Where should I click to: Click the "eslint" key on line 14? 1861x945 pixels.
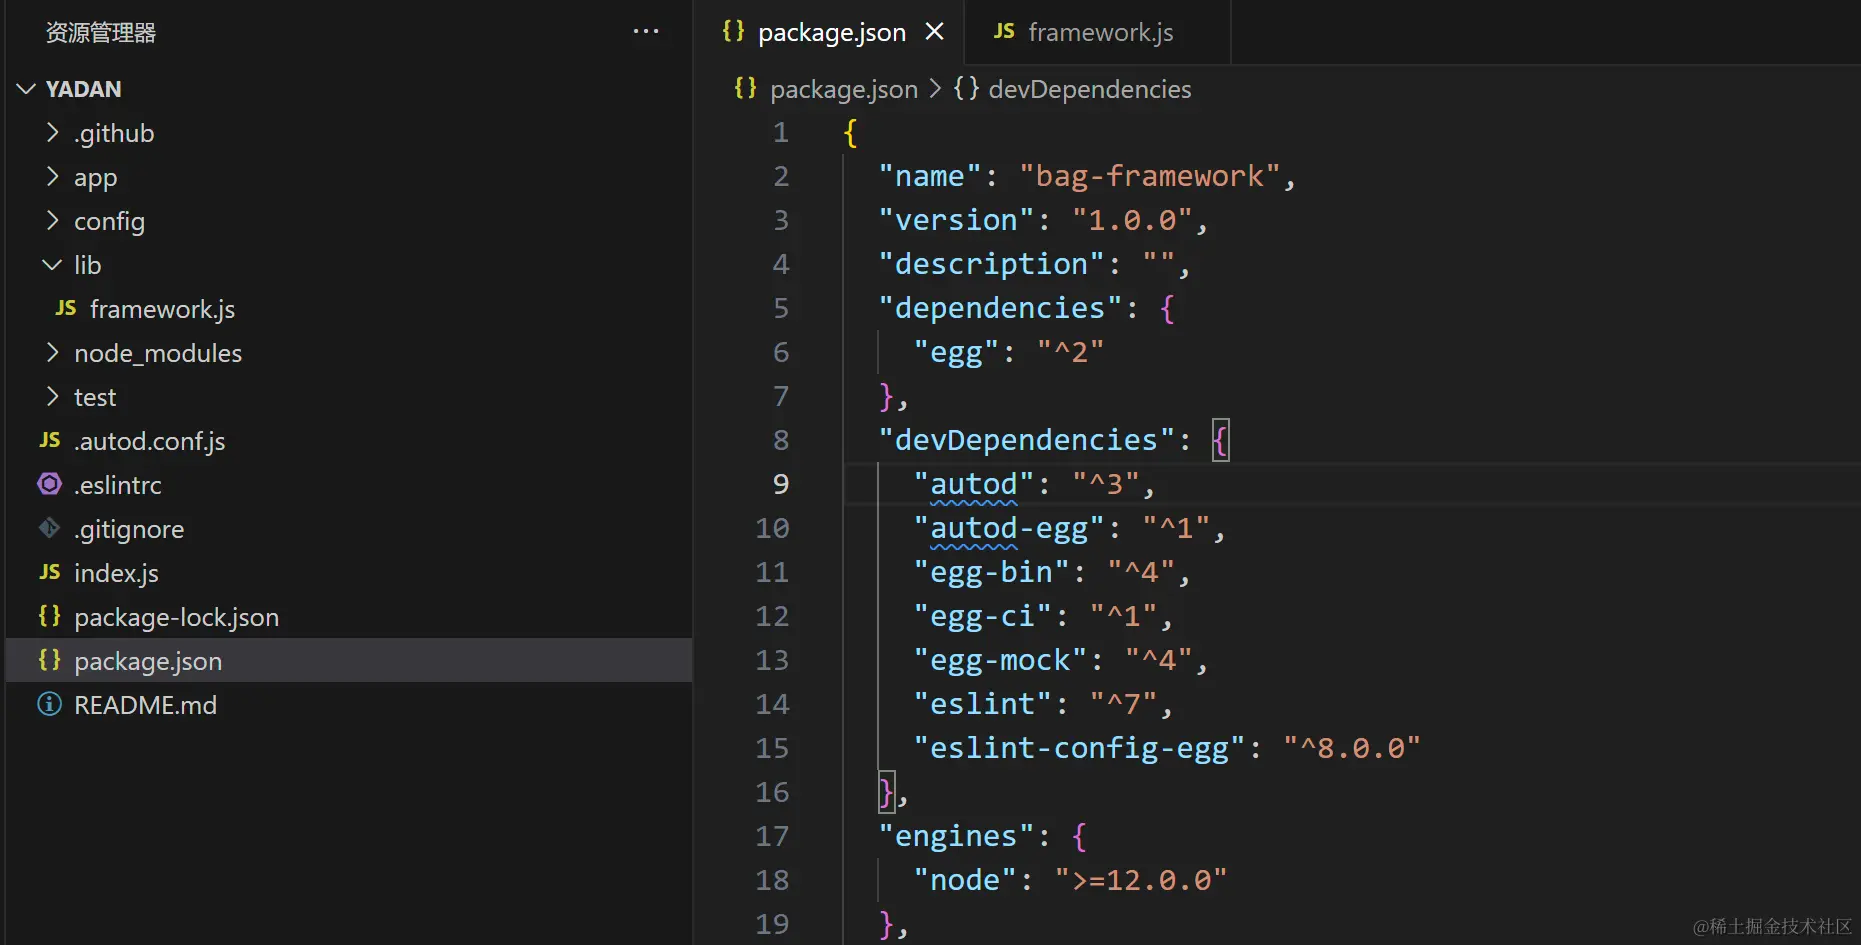click(x=982, y=704)
